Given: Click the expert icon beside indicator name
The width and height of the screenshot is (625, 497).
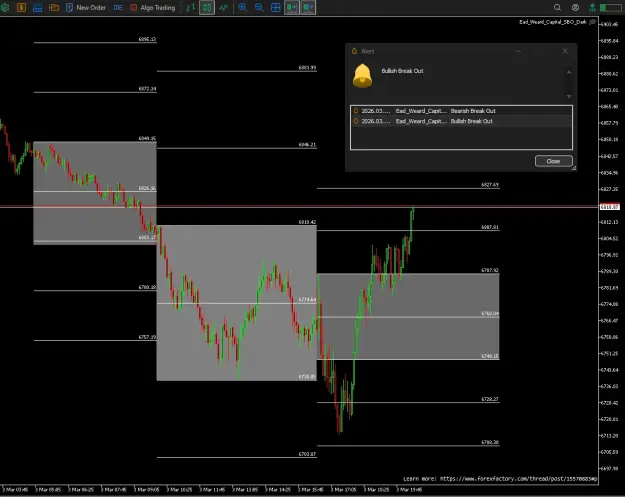Looking at the screenshot, I should (593, 22).
